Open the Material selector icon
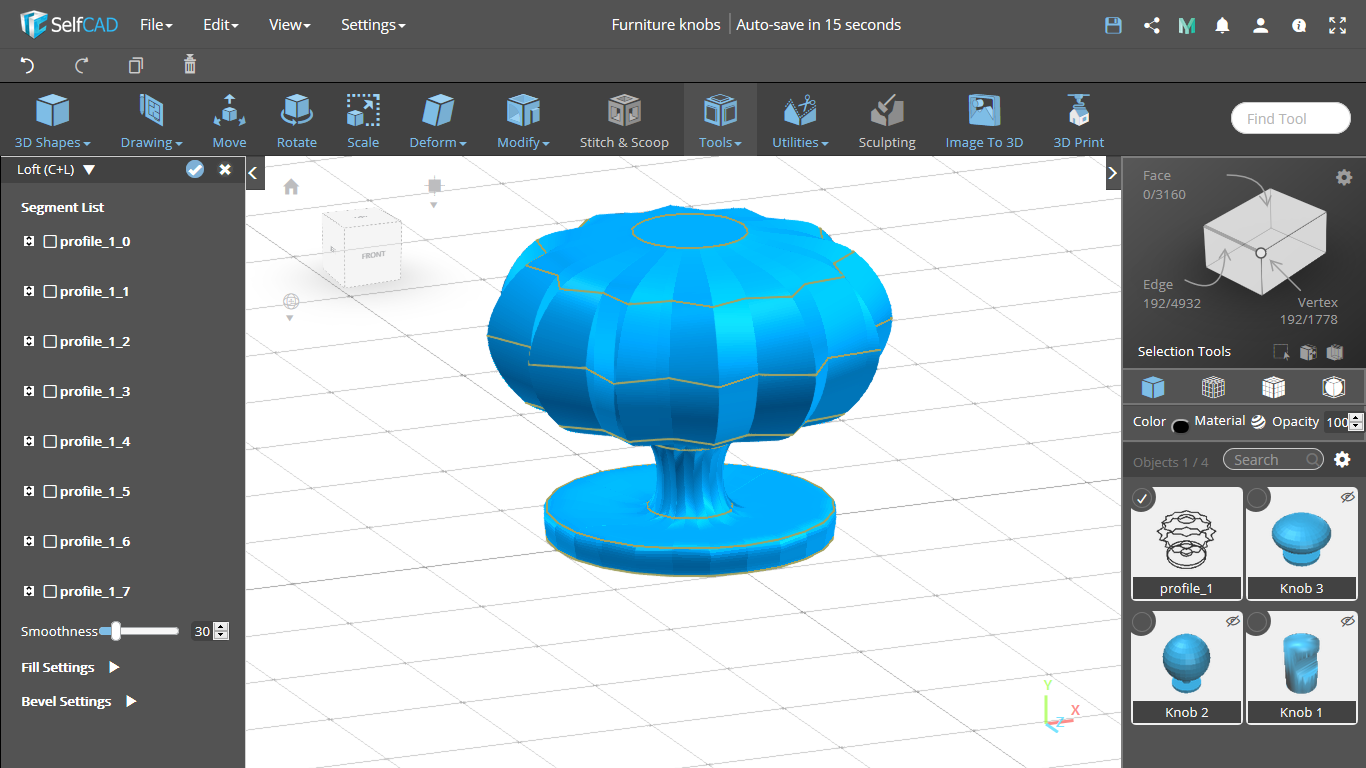Image resolution: width=1366 pixels, height=768 pixels. [x=1258, y=422]
